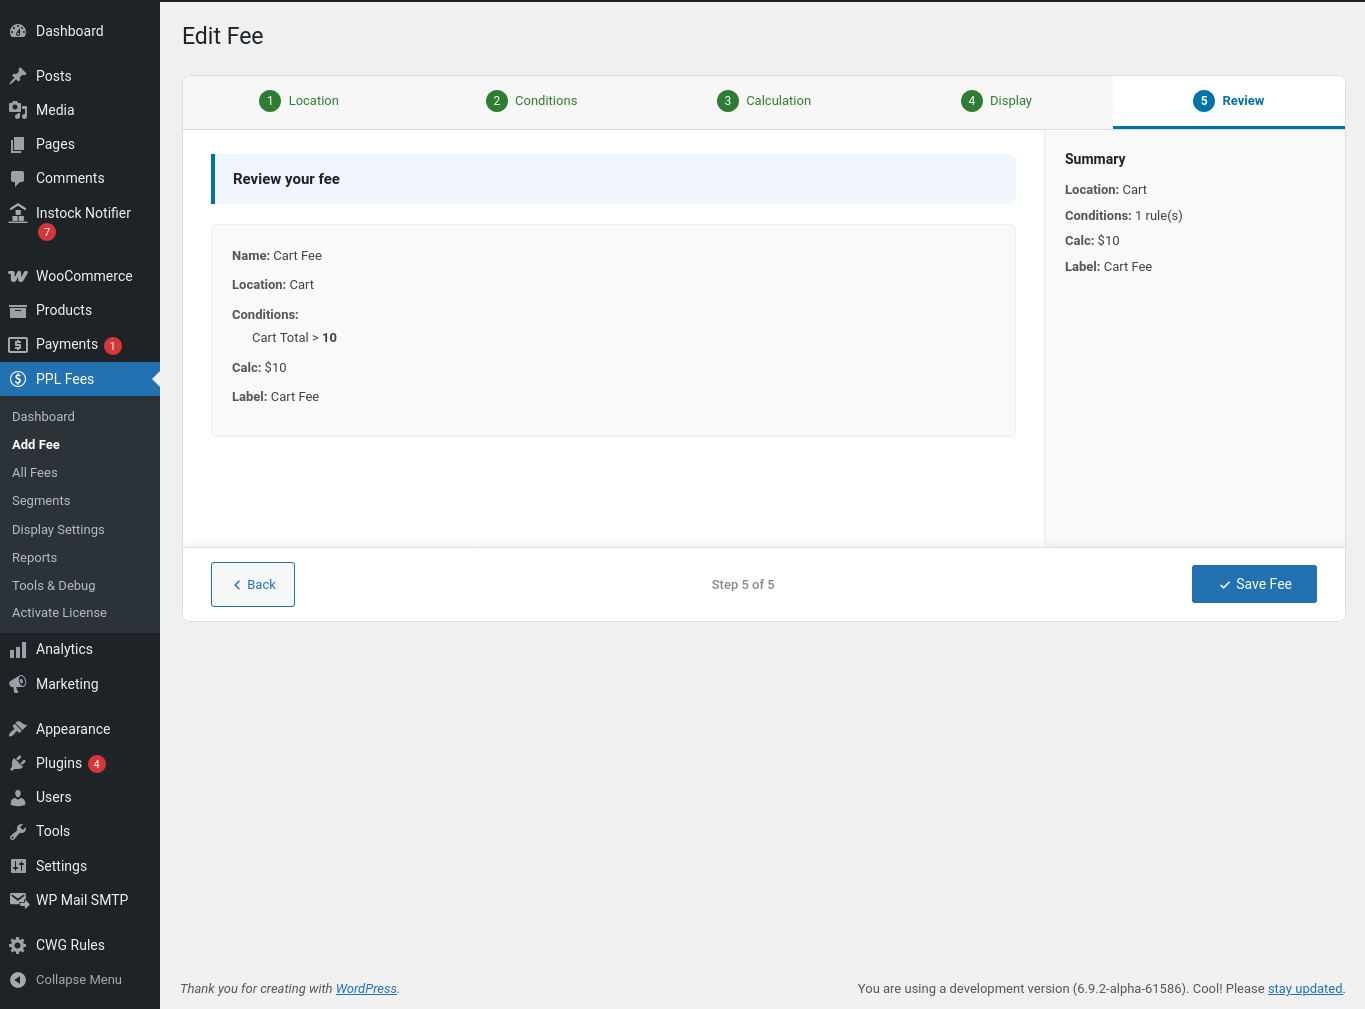Viewport: 1365px width, 1009px height.
Task: Jump to the Display step circle number 4
Action: click(971, 101)
